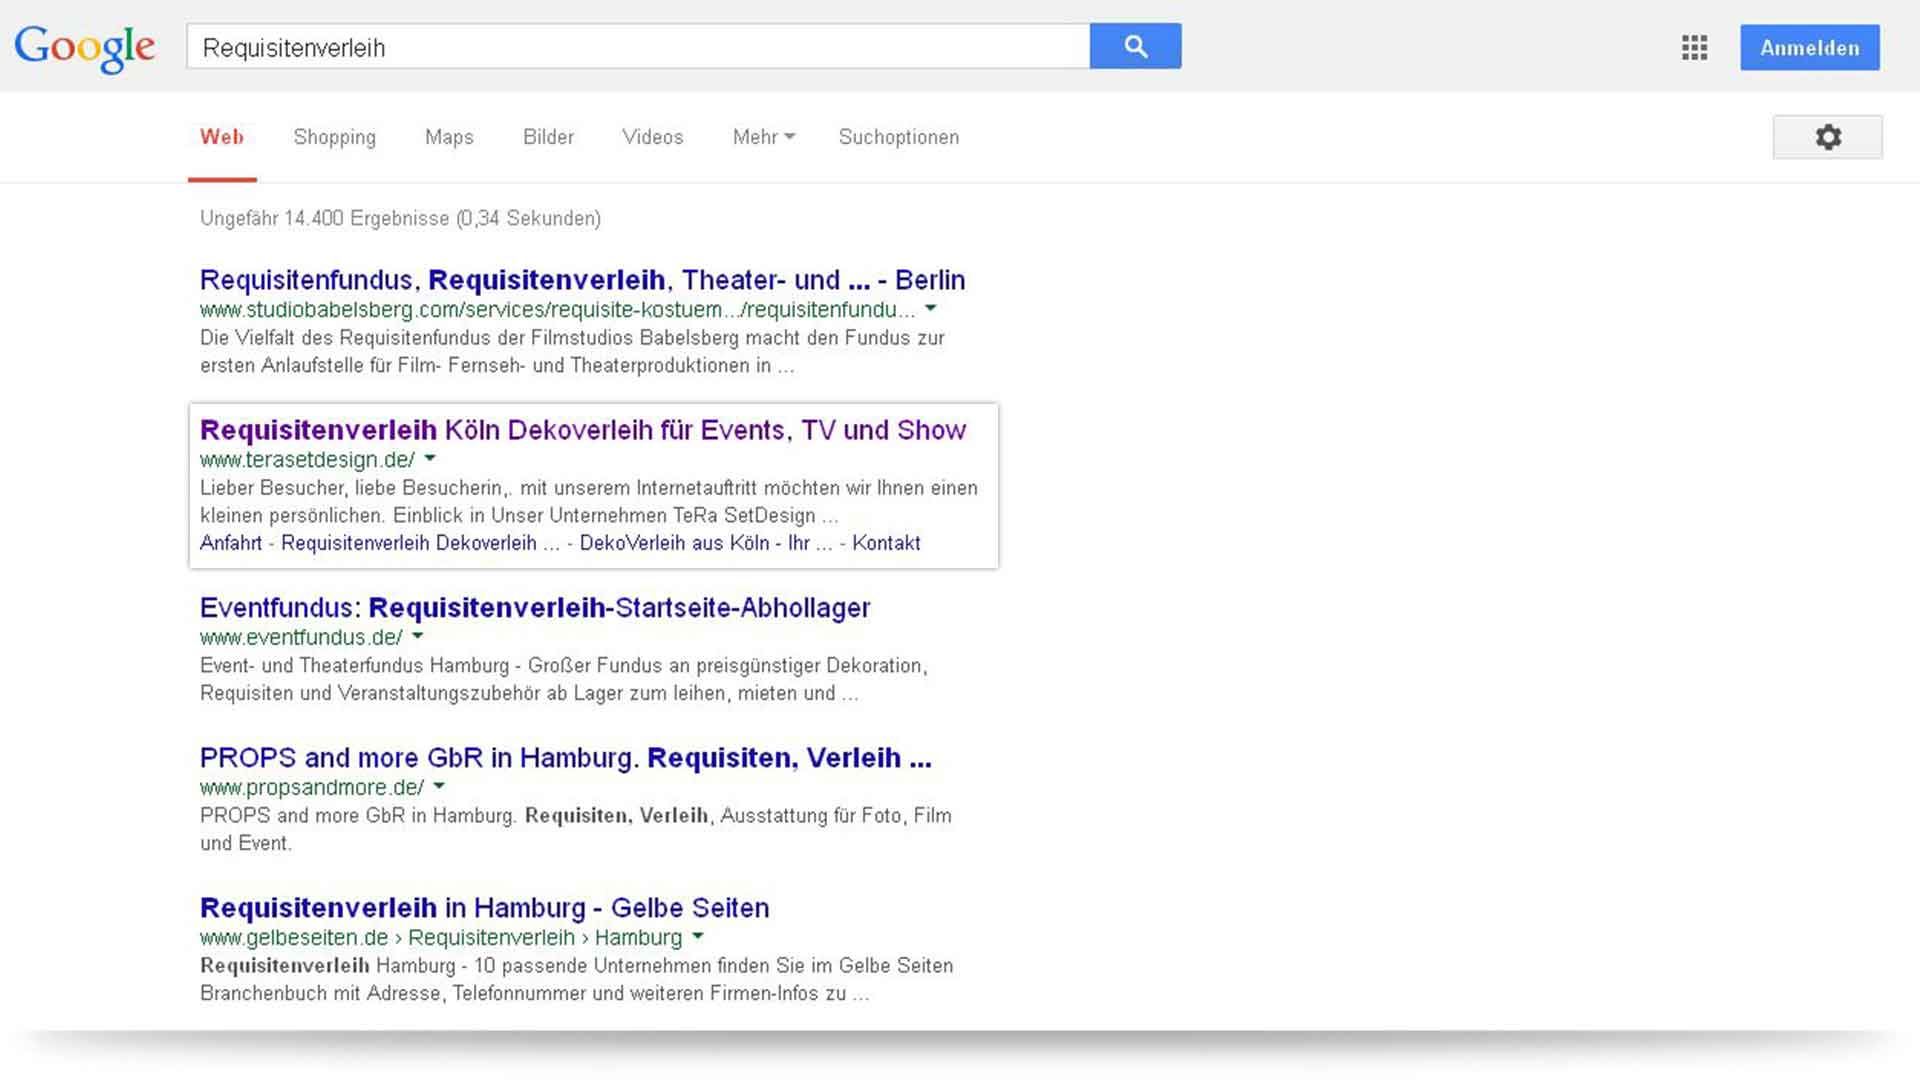This screenshot has width=1920, height=1080.
Task: Expand arrow next to gelbeseiten.de breadcrumb
Action: [698, 936]
